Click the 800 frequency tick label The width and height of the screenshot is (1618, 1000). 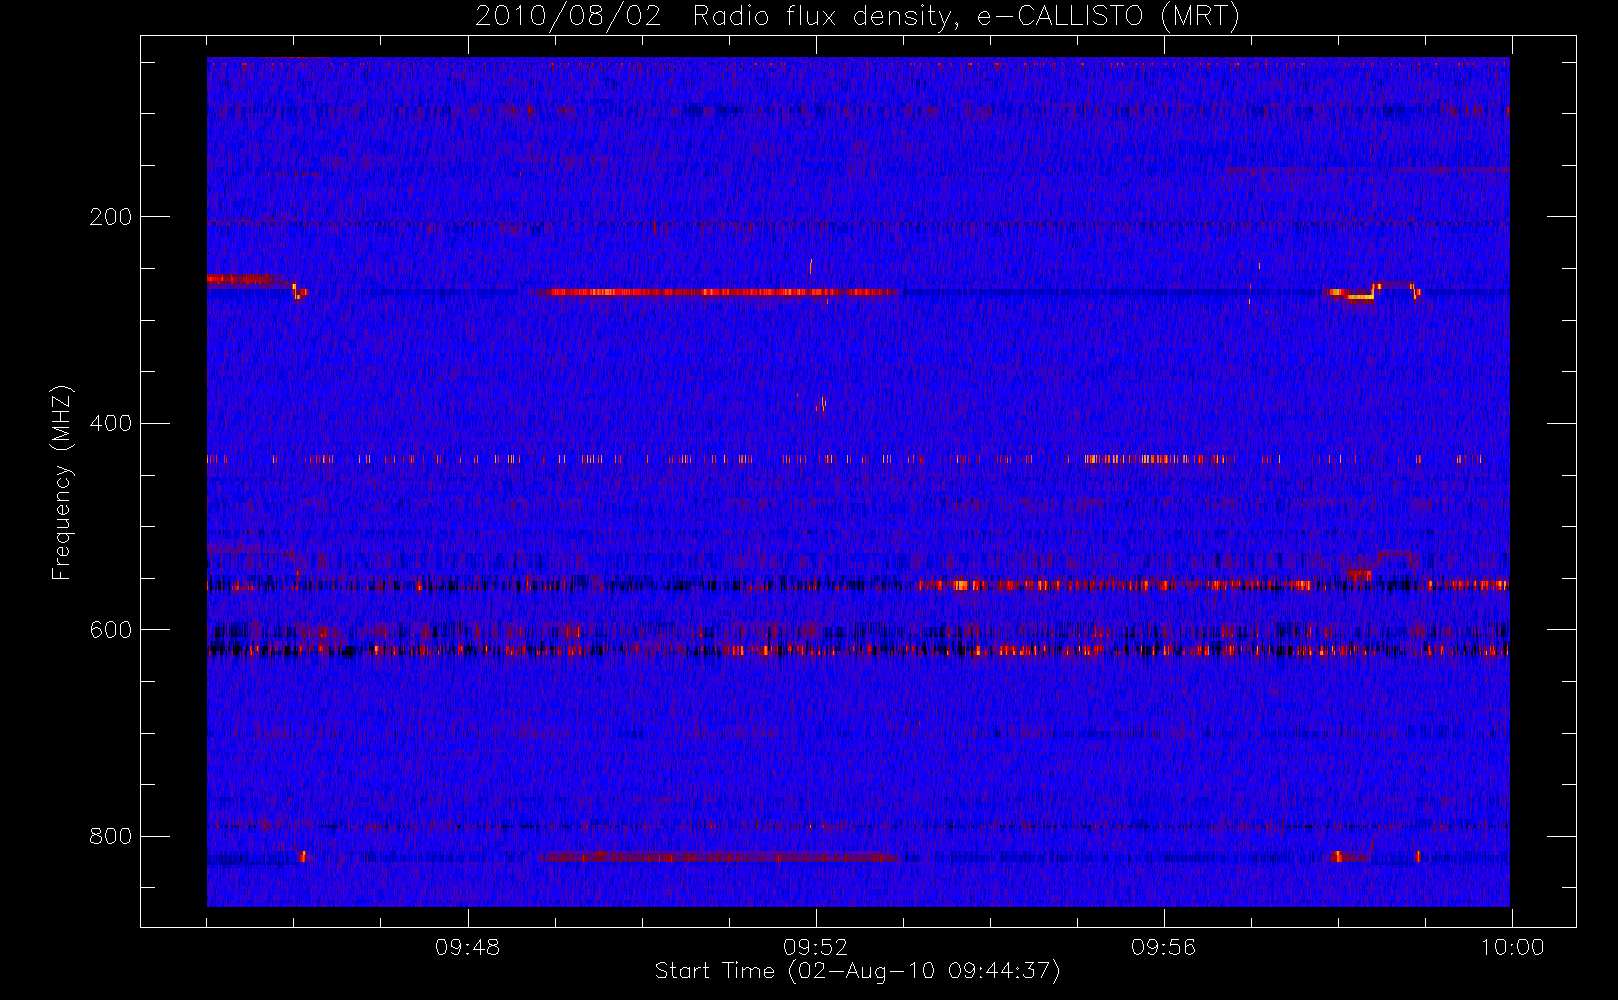pos(110,837)
